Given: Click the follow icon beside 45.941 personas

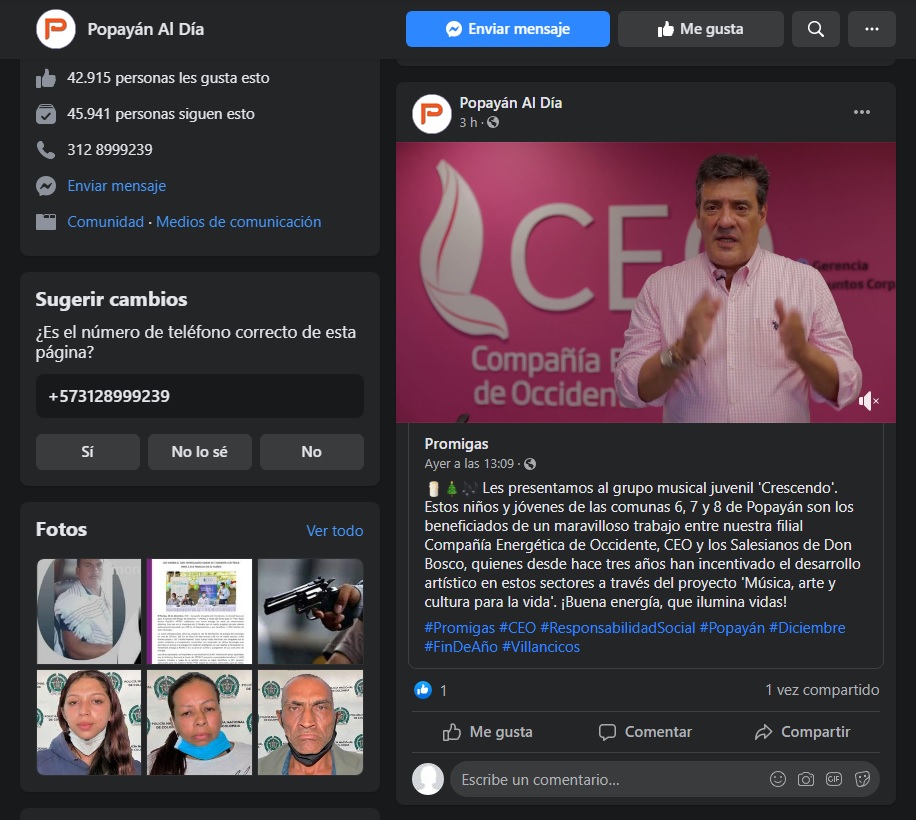Looking at the screenshot, I should click(x=46, y=114).
